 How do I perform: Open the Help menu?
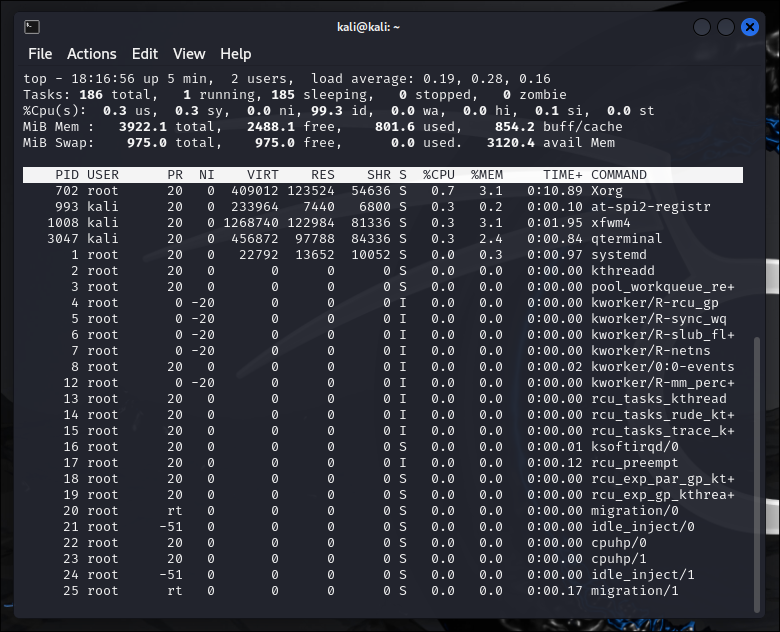pos(236,54)
